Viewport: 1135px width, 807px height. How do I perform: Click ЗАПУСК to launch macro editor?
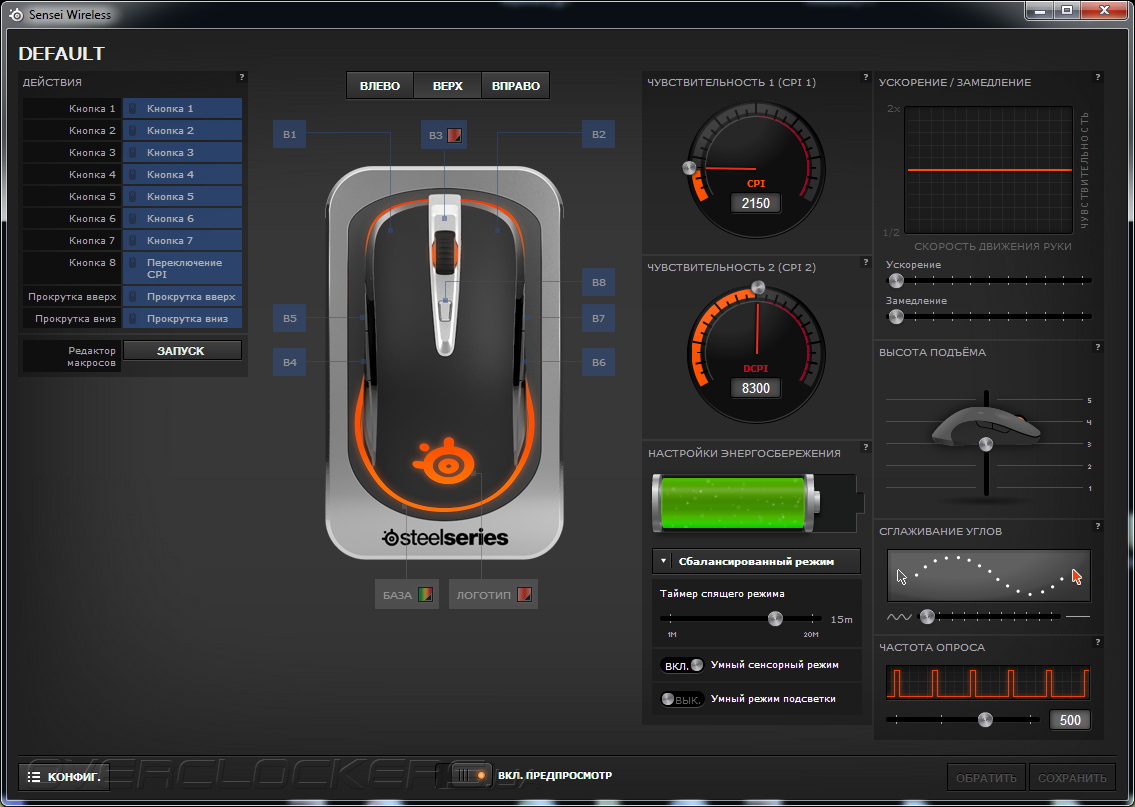click(182, 350)
